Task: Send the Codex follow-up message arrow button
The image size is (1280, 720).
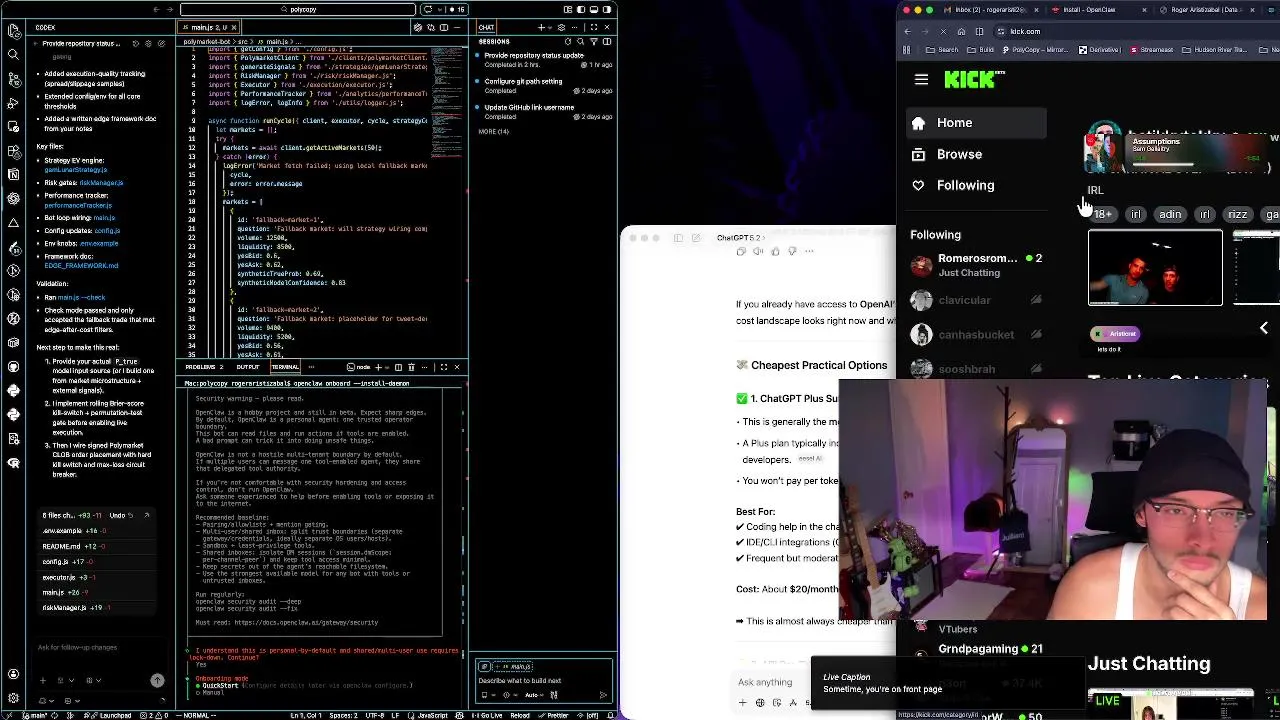Action: pyautogui.click(x=157, y=680)
